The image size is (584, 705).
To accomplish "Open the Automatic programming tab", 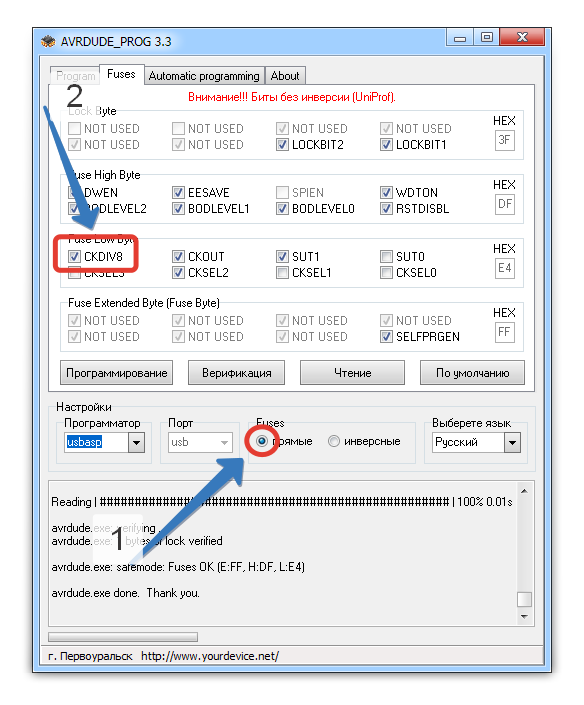I will 204,76.
